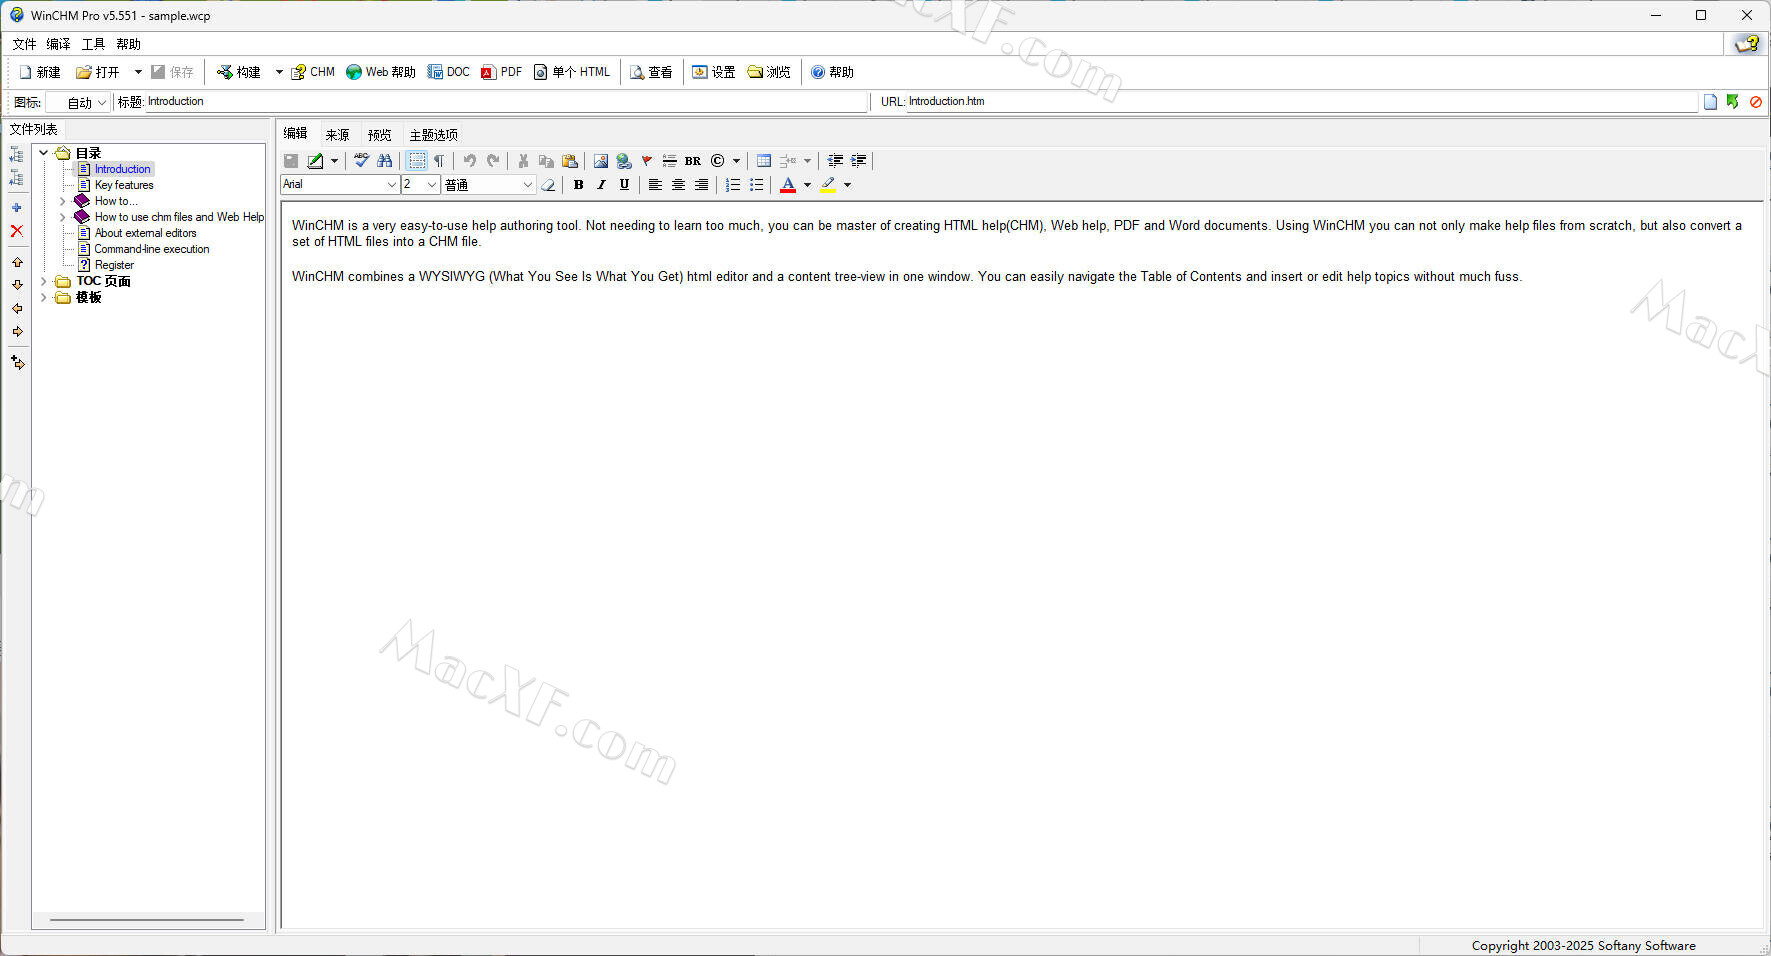Toggle Underline formatting
This screenshot has height=956, width=1771.
624,185
